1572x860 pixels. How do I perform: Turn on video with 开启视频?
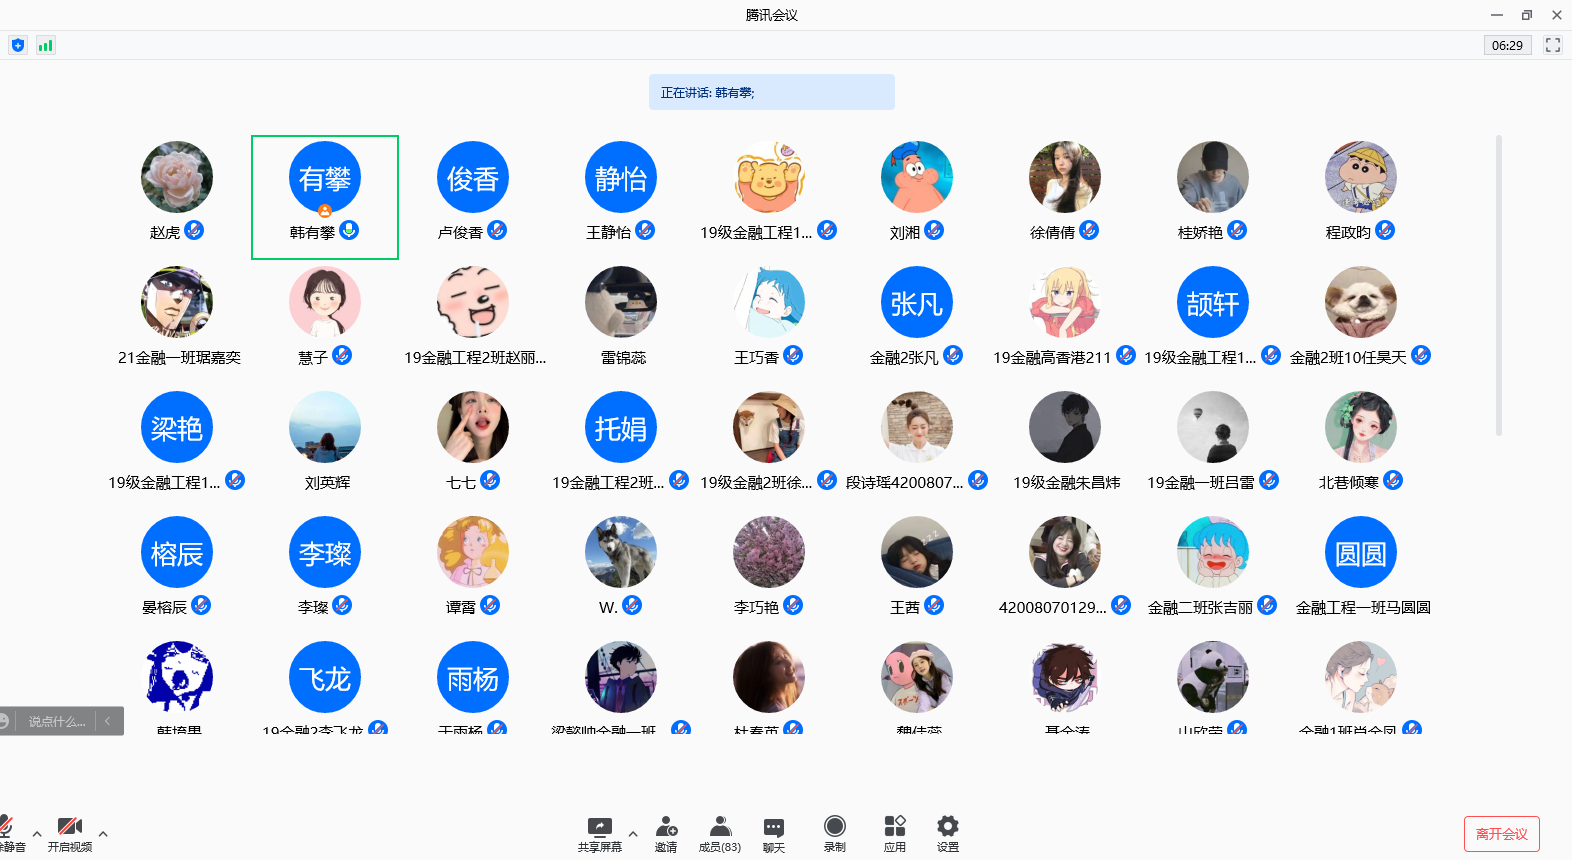(x=70, y=832)
